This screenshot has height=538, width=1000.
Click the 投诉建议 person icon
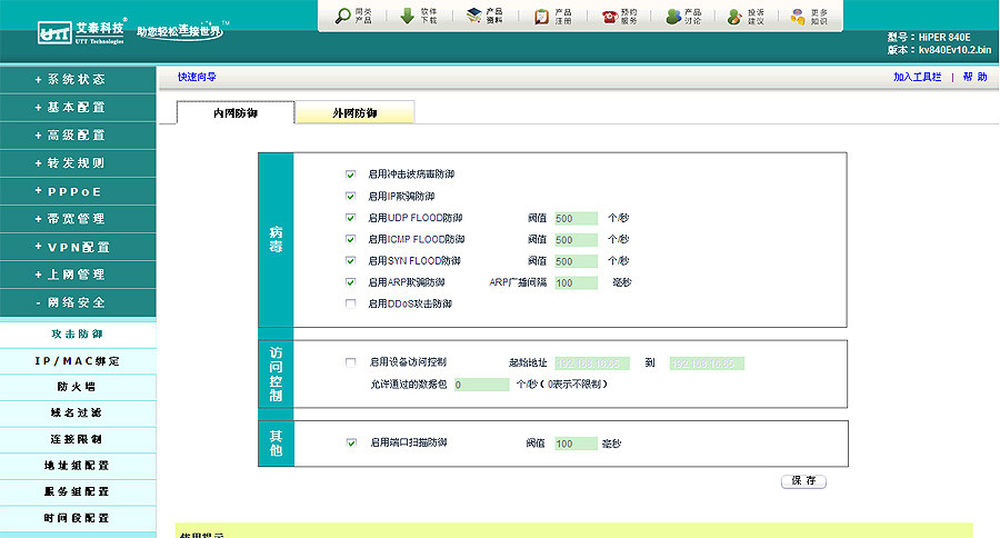tap(735, 16)
